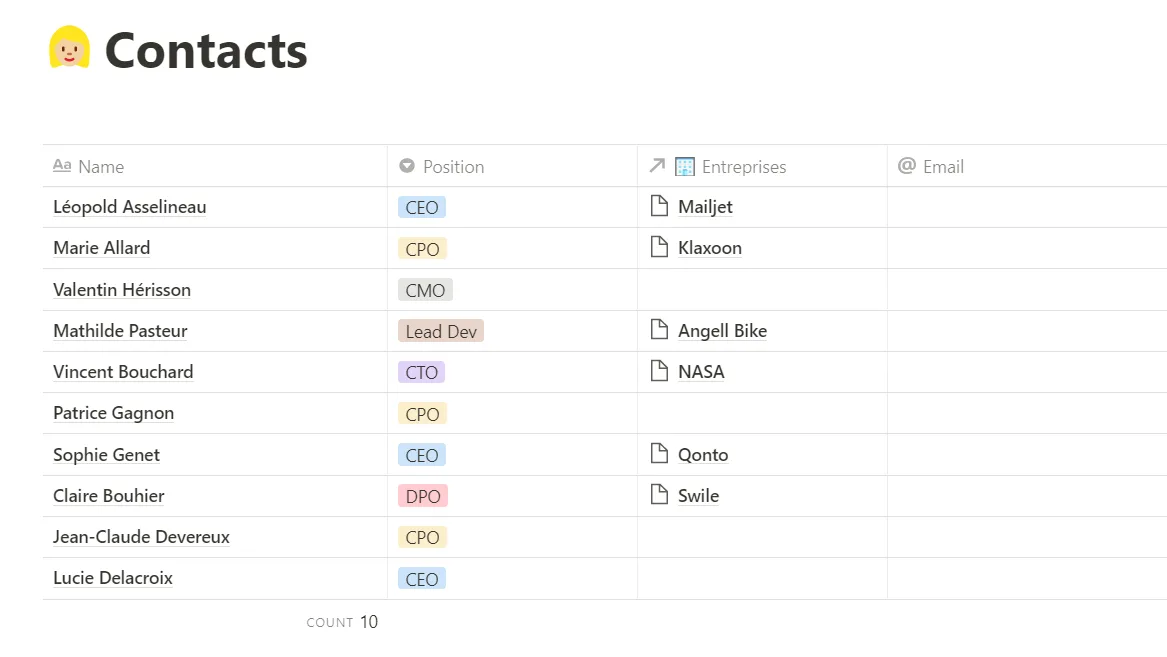Follow the Qonto company link
Screen dimensions: 1167x657
[x=703, y=454]
